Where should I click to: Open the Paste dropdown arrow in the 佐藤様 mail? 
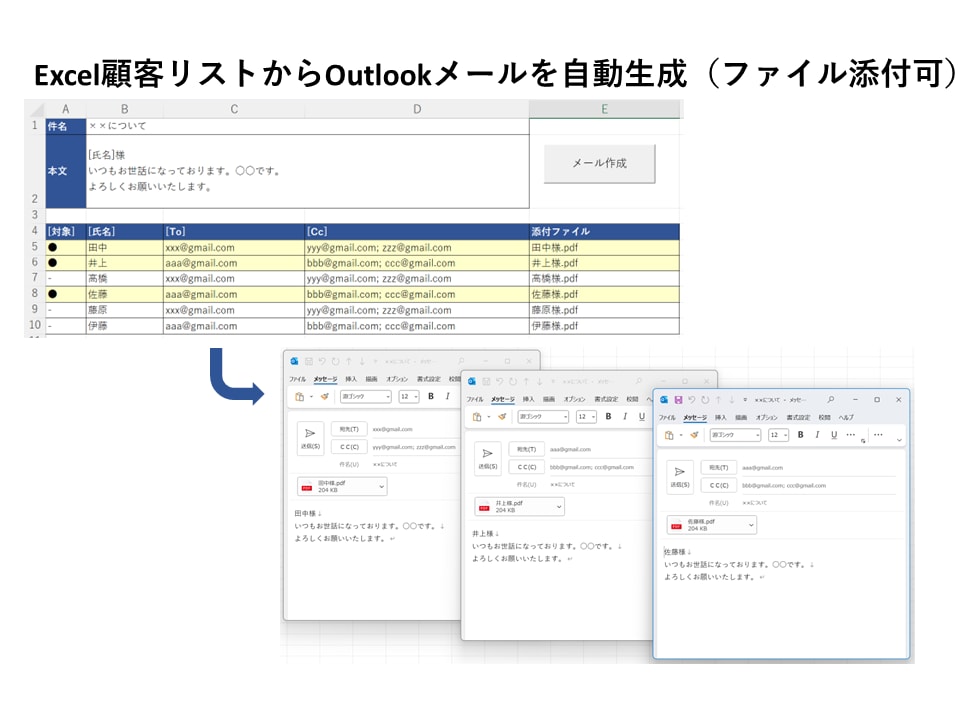pos(681,435)
